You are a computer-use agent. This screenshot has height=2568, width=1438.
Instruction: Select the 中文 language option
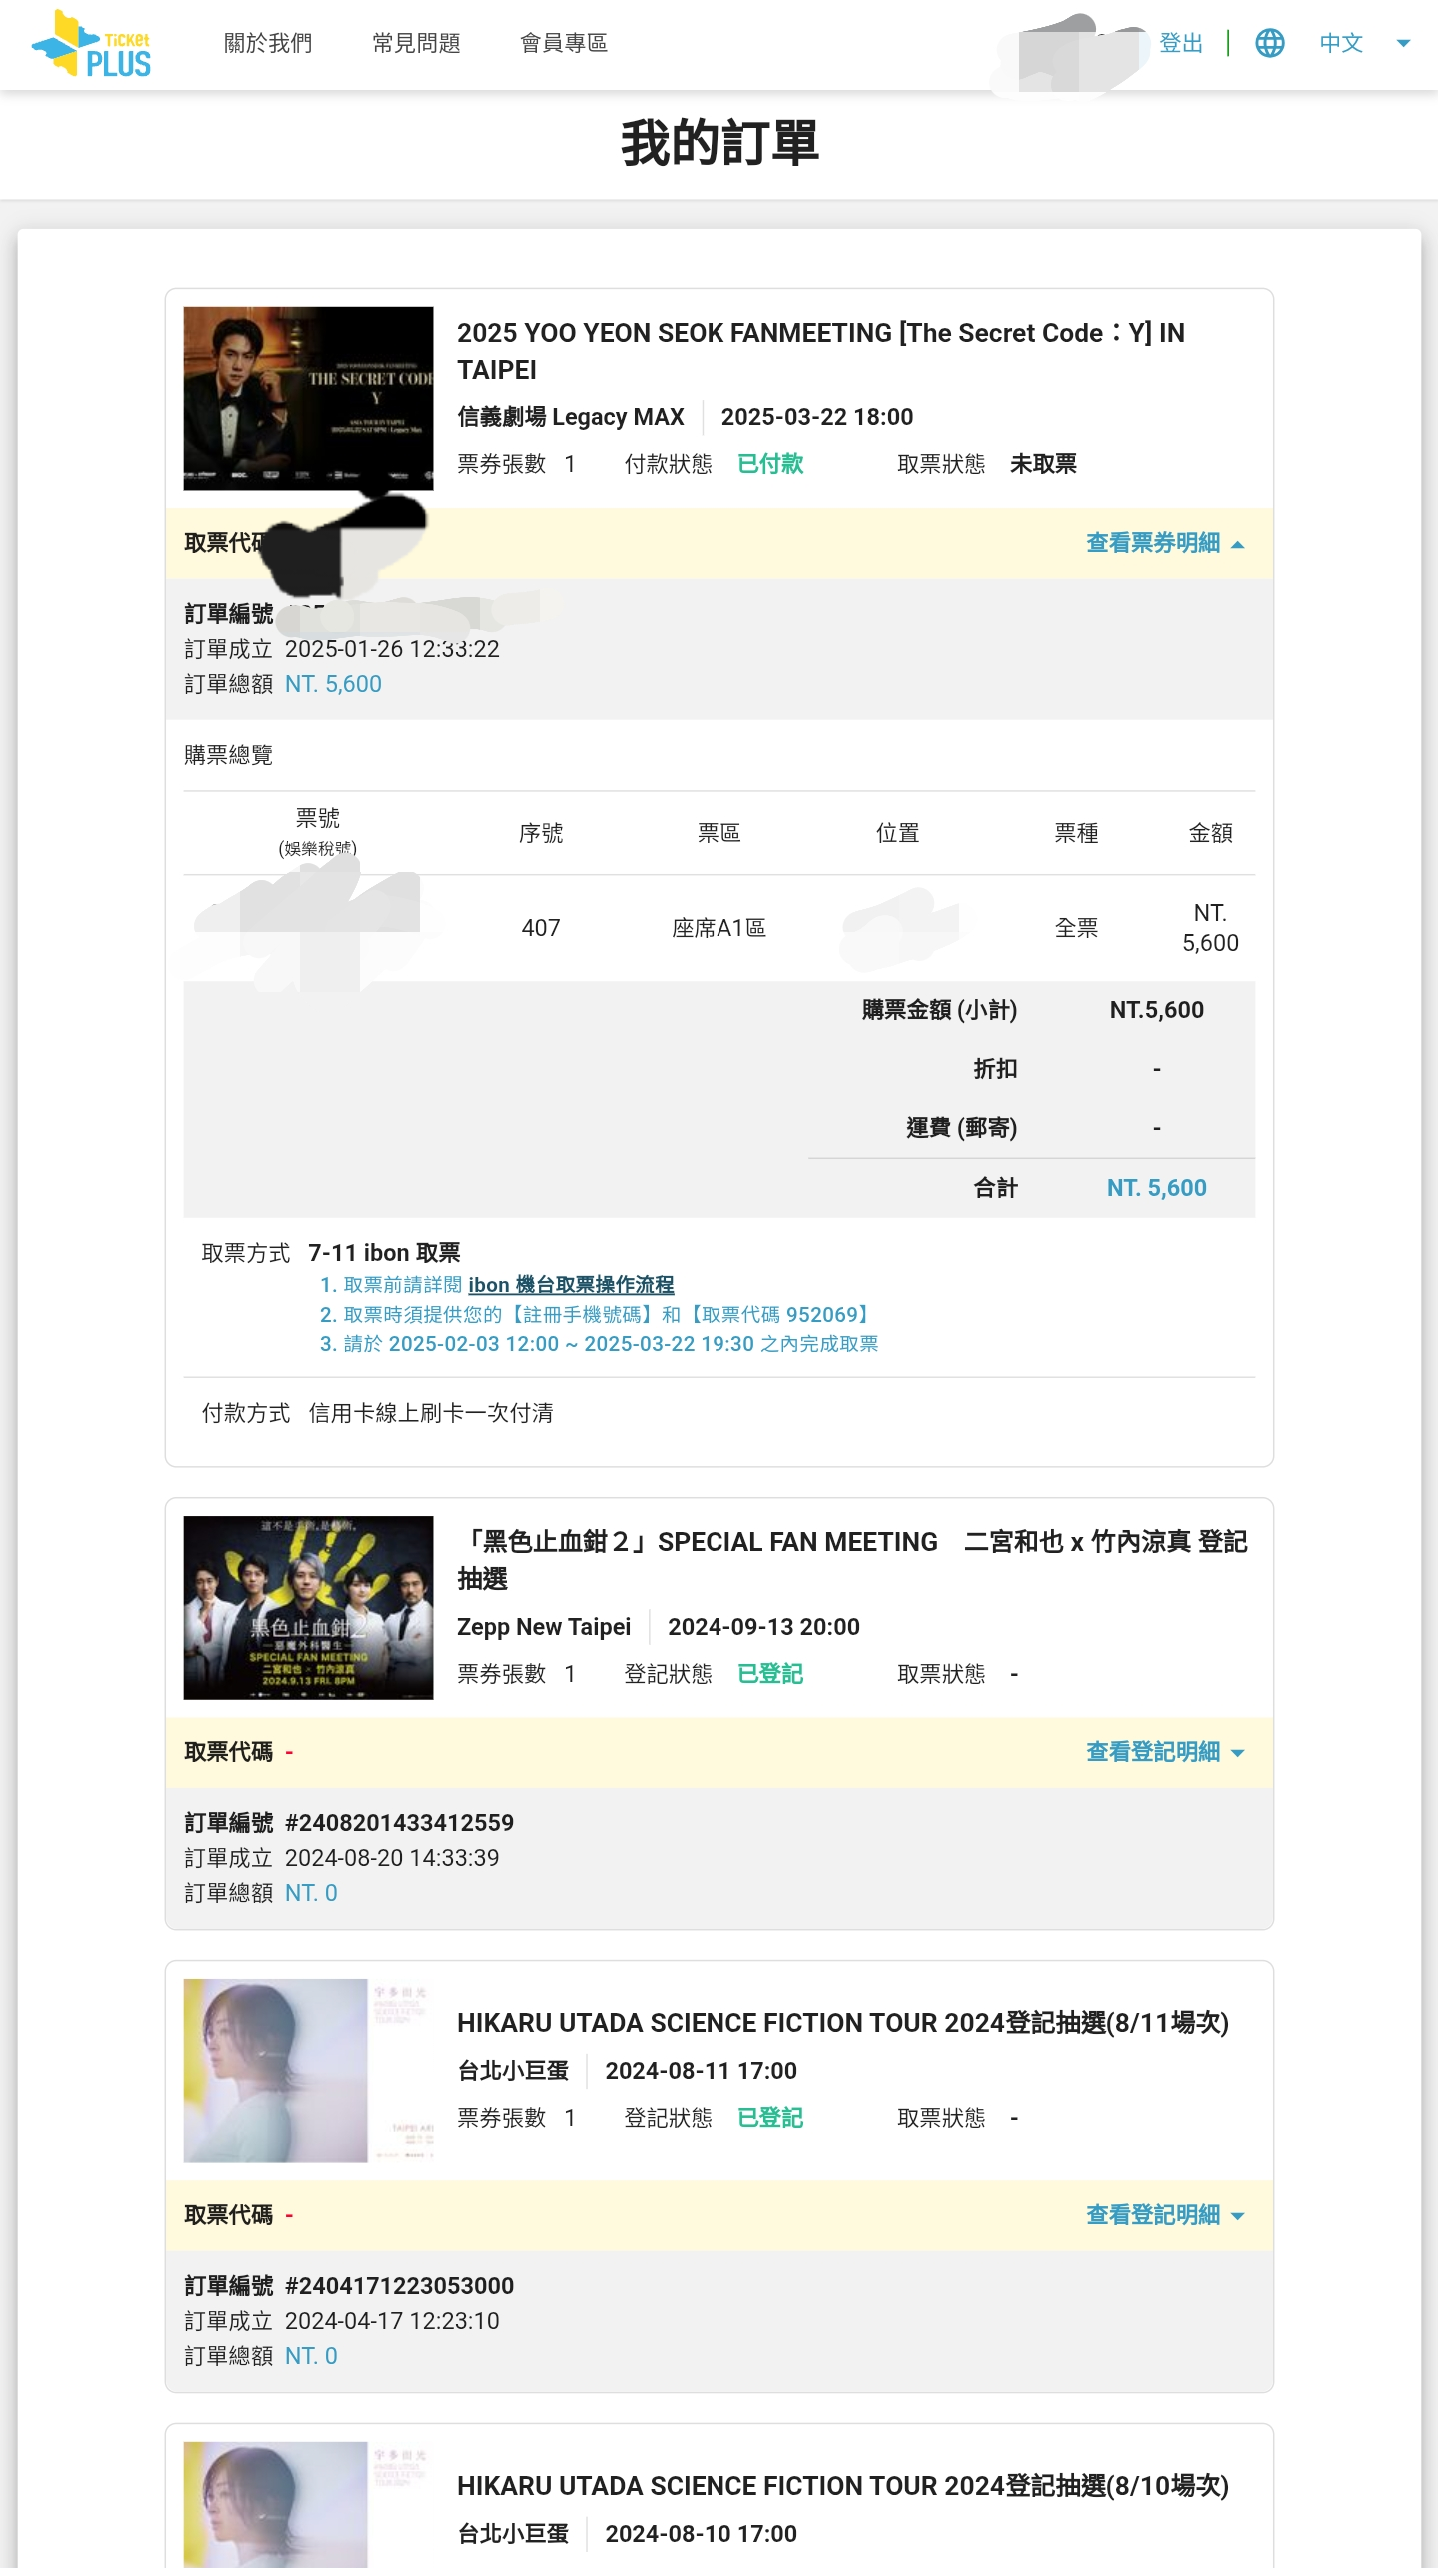point(1340,43)
